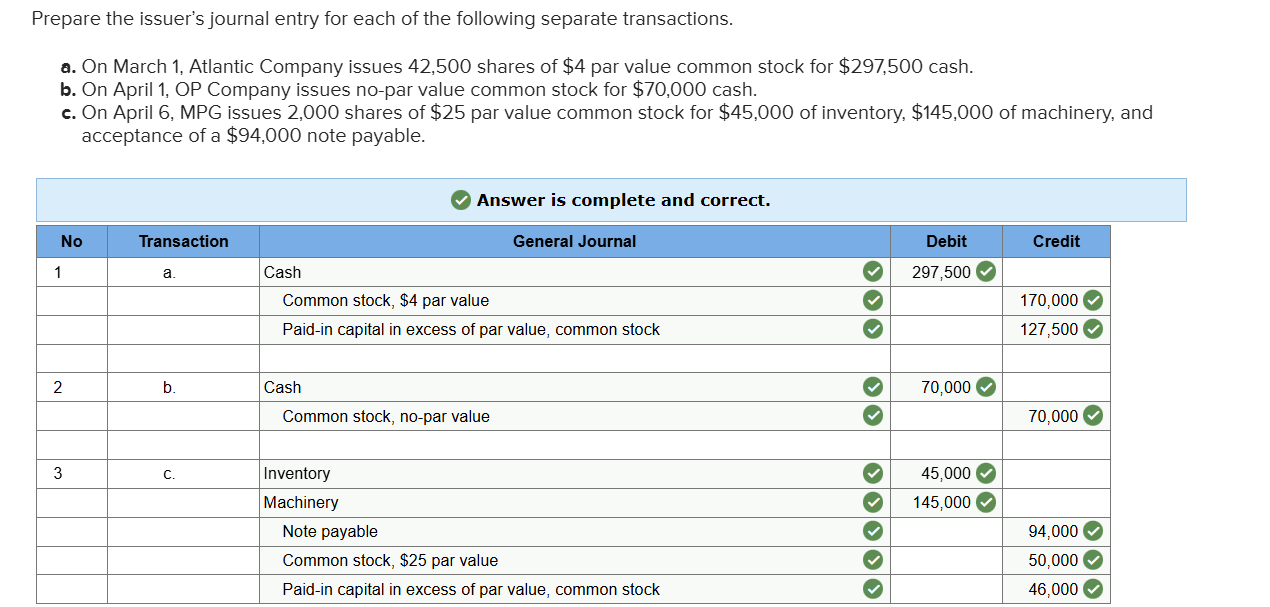Click the Transaction column header
The image size is (1270, 607).
(x=183, y=241)
